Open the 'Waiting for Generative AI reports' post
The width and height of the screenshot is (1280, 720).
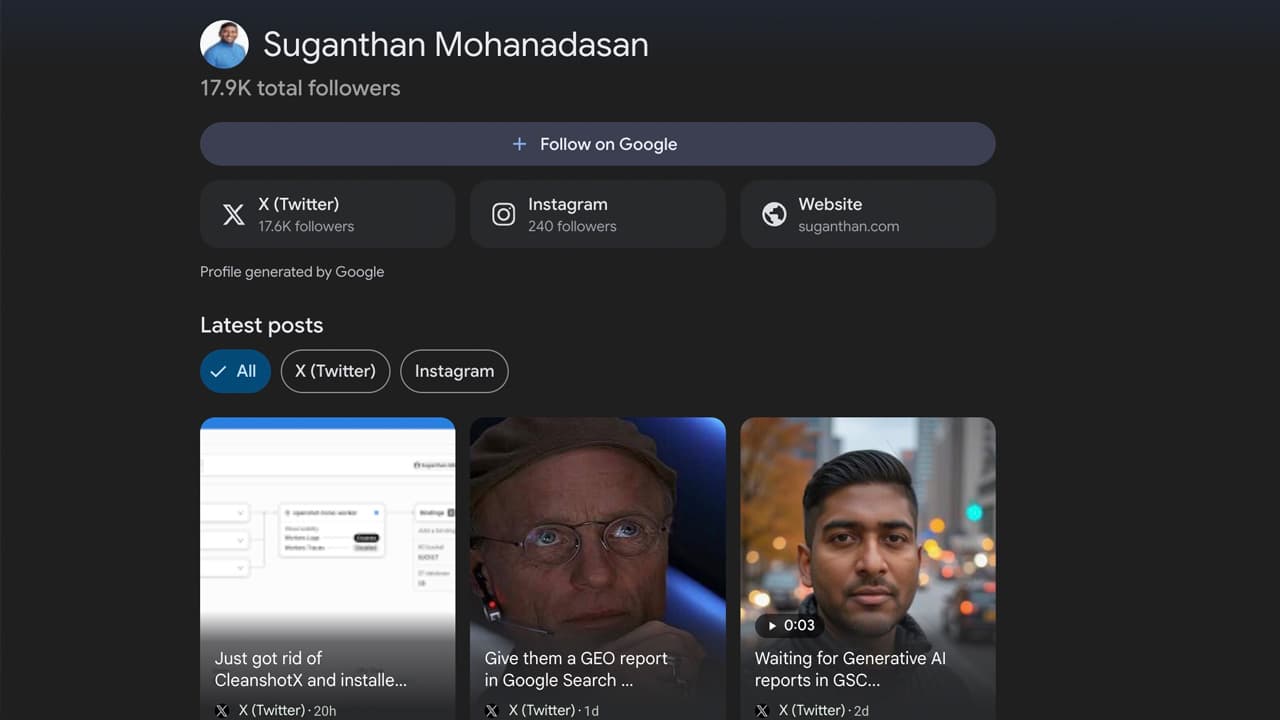[x=867, y=568]
